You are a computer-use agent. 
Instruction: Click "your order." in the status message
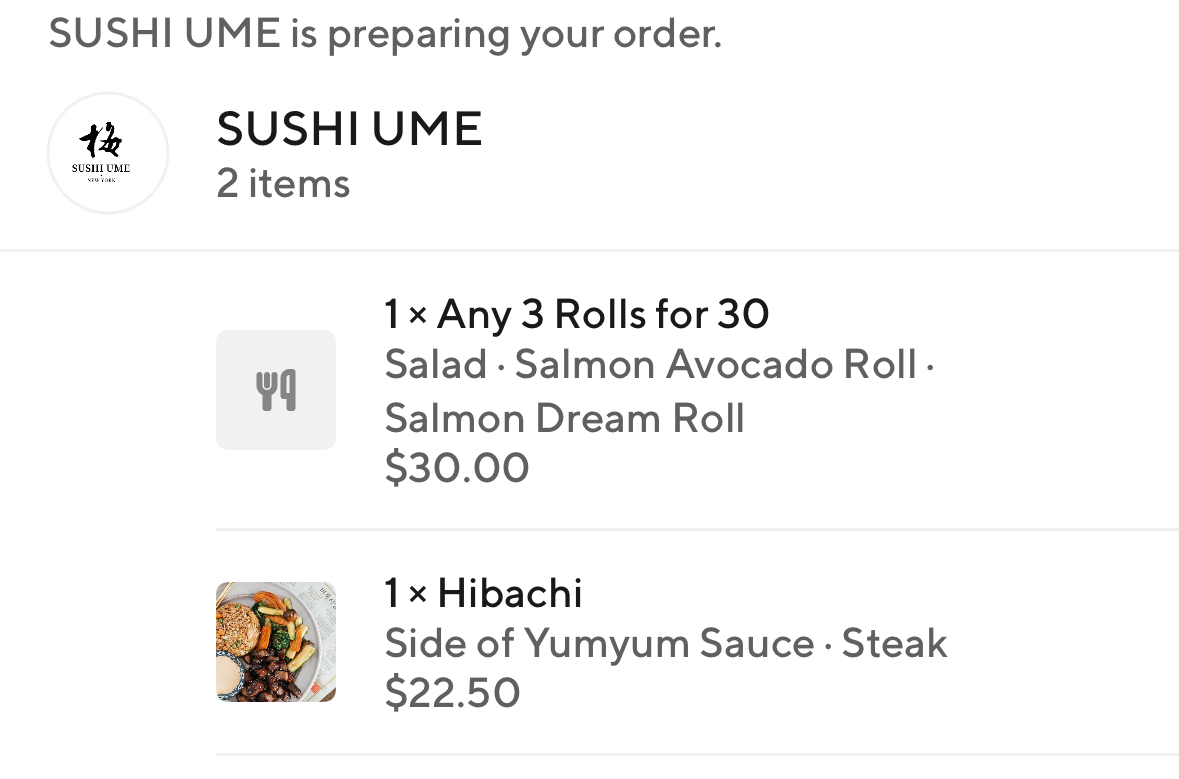[x=620, y=34]
